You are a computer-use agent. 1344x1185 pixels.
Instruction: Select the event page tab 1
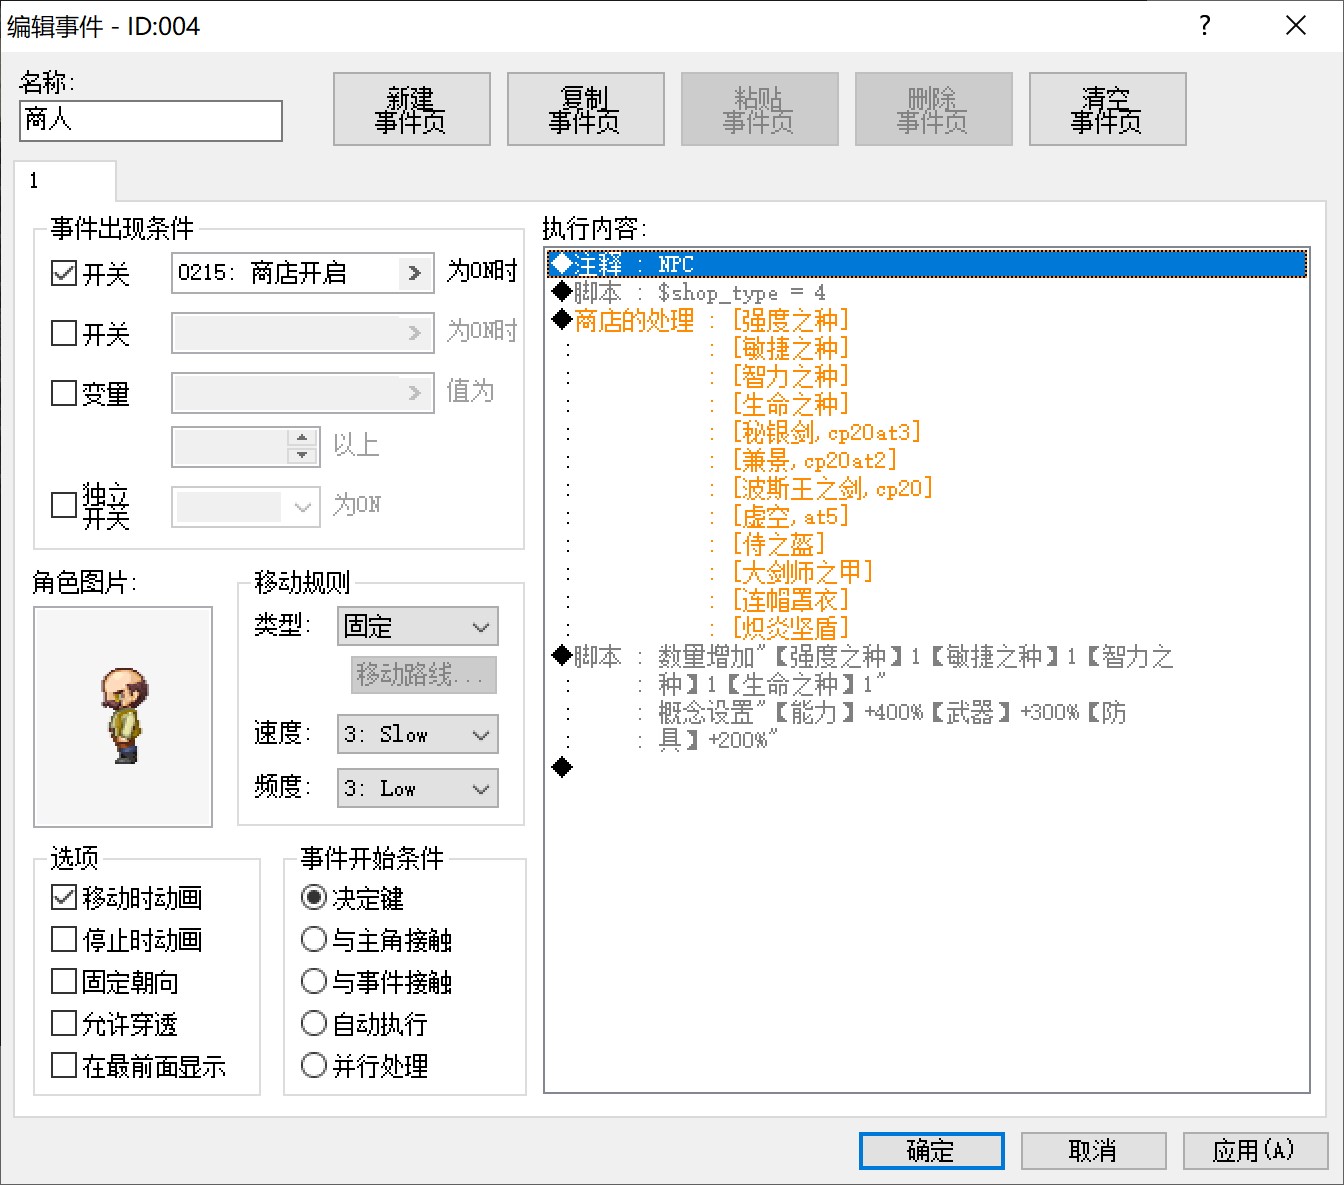pos(65,181)
